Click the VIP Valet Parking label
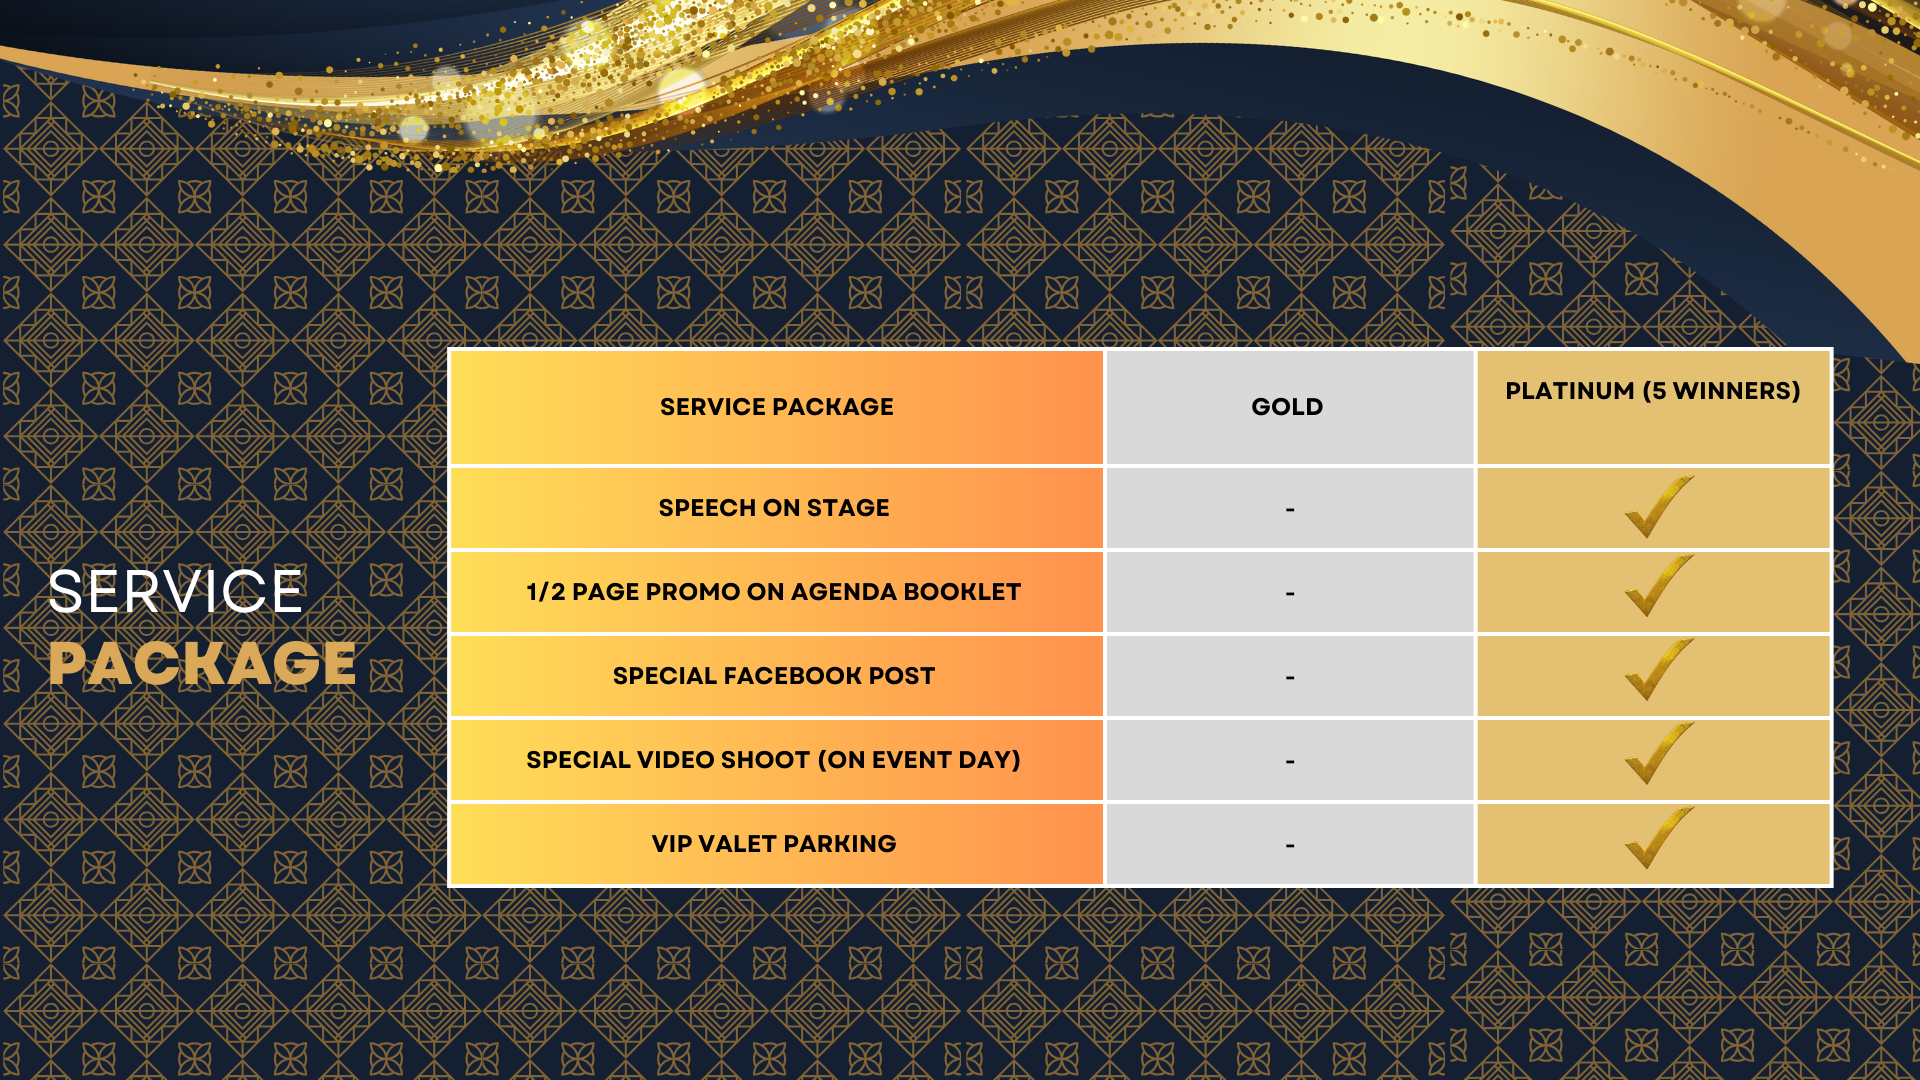The width and height of the screenshot is (1920, 1080). 774,844
